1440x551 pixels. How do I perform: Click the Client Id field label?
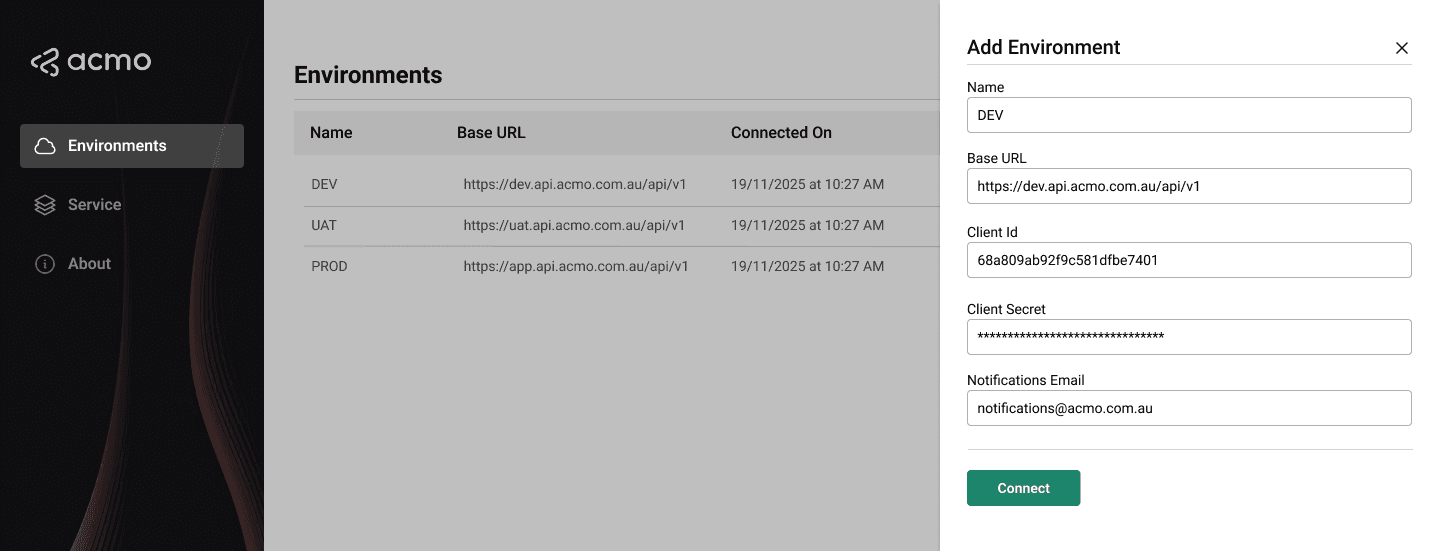click(992, 232)
